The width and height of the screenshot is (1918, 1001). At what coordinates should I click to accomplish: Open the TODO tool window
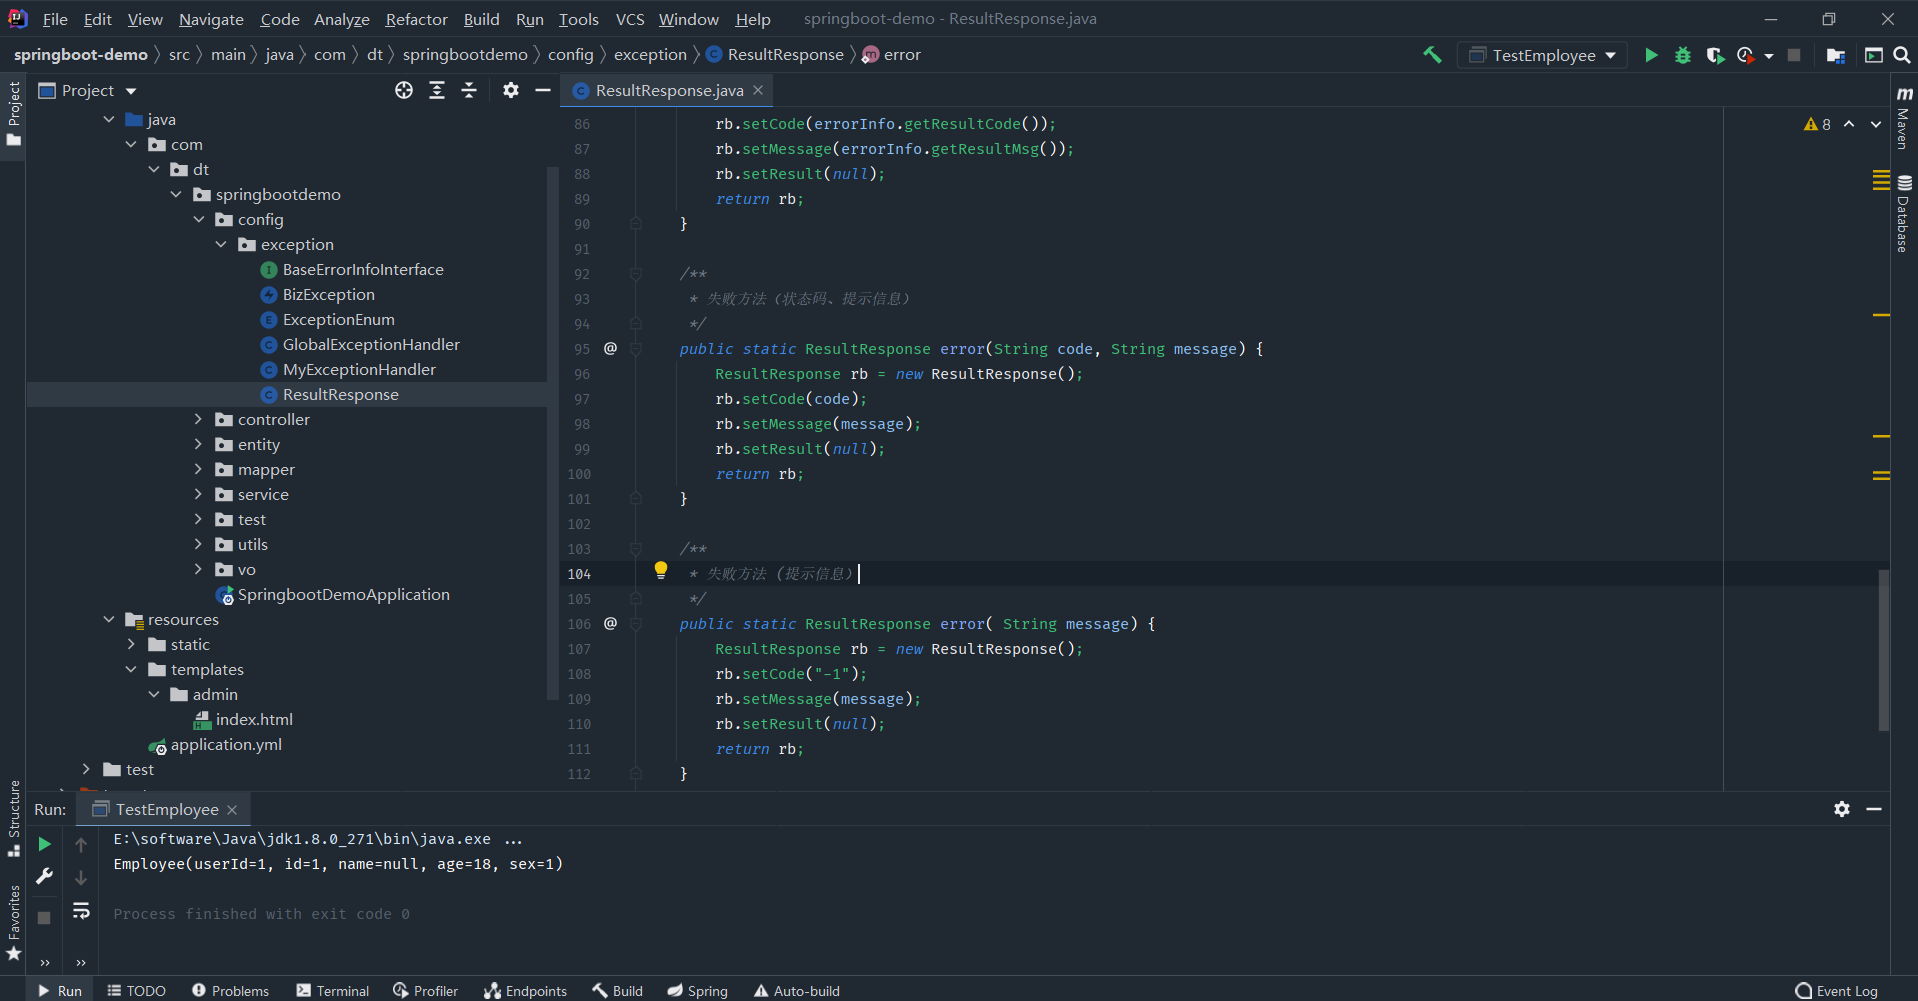(136, 991)
